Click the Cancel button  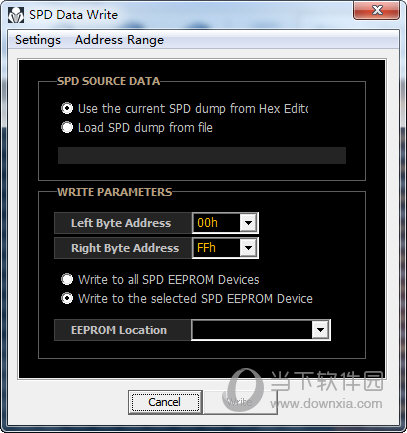165,402
